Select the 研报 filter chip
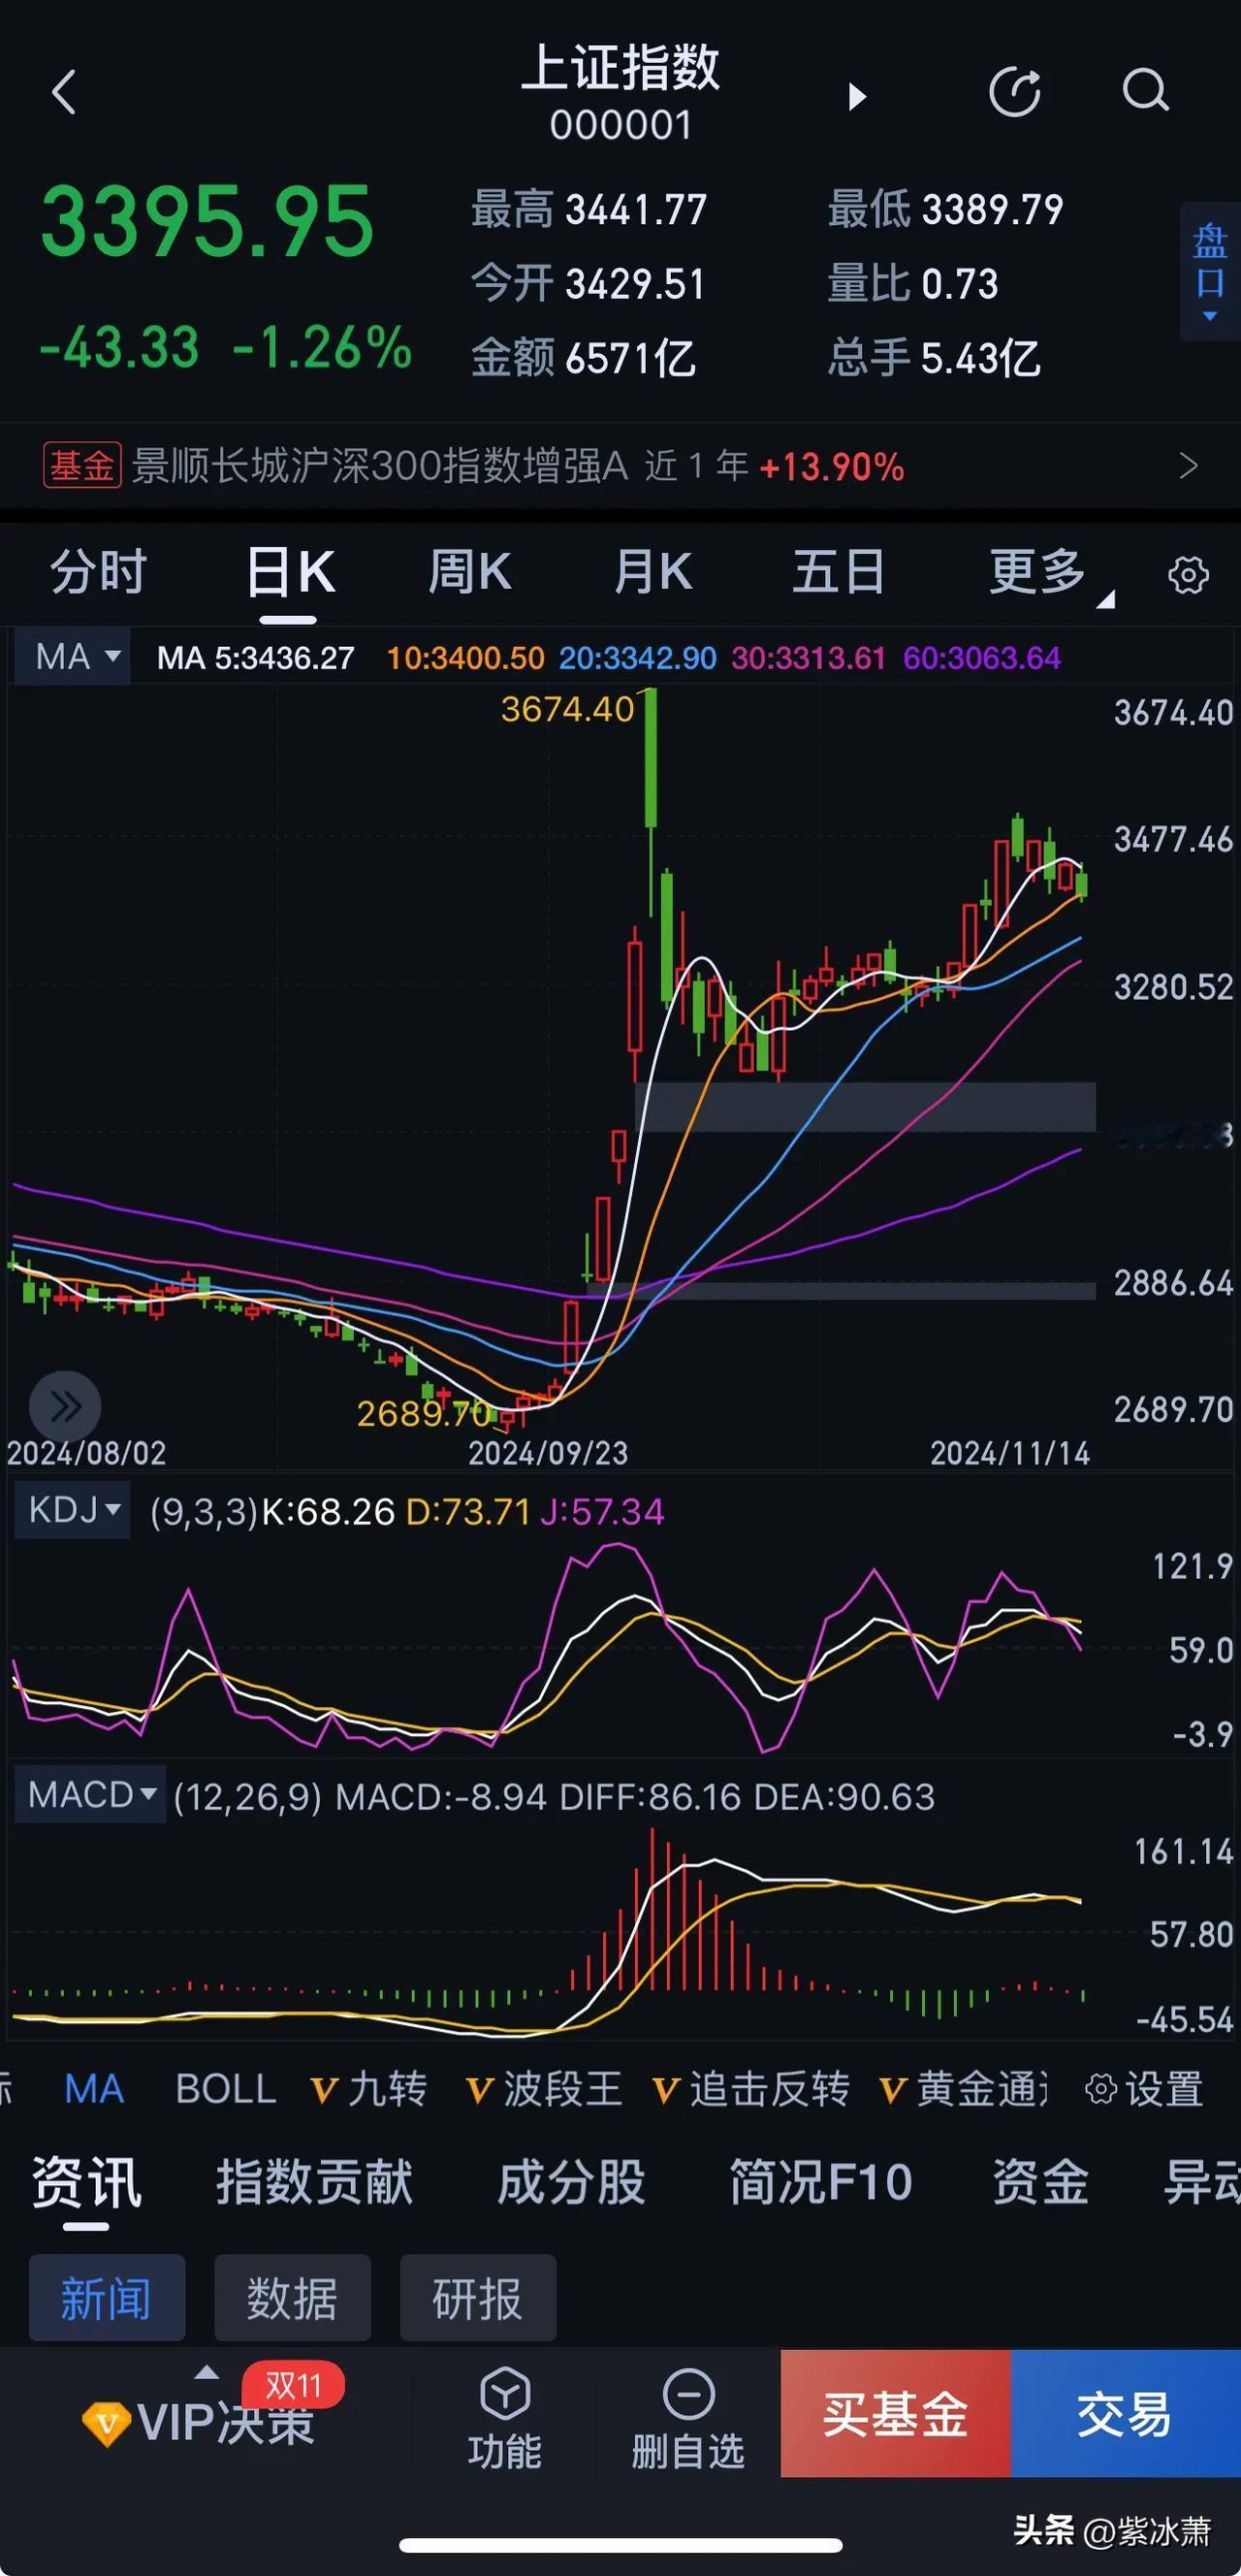 click(x=478, y=2298)
